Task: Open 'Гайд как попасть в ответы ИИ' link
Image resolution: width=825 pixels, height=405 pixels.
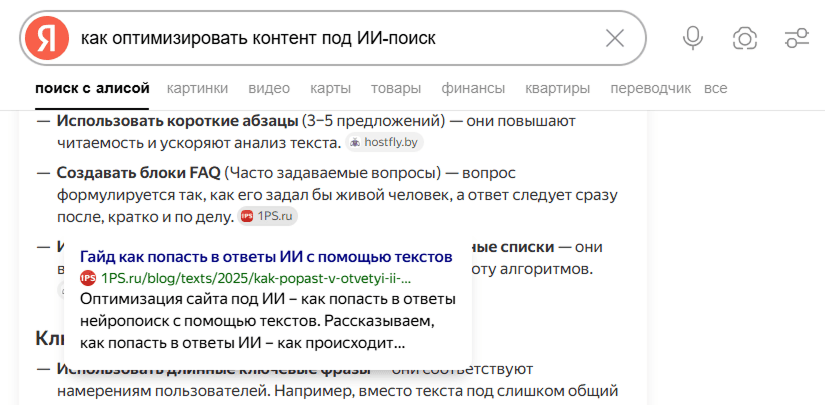Action: [x=266, y=257]
